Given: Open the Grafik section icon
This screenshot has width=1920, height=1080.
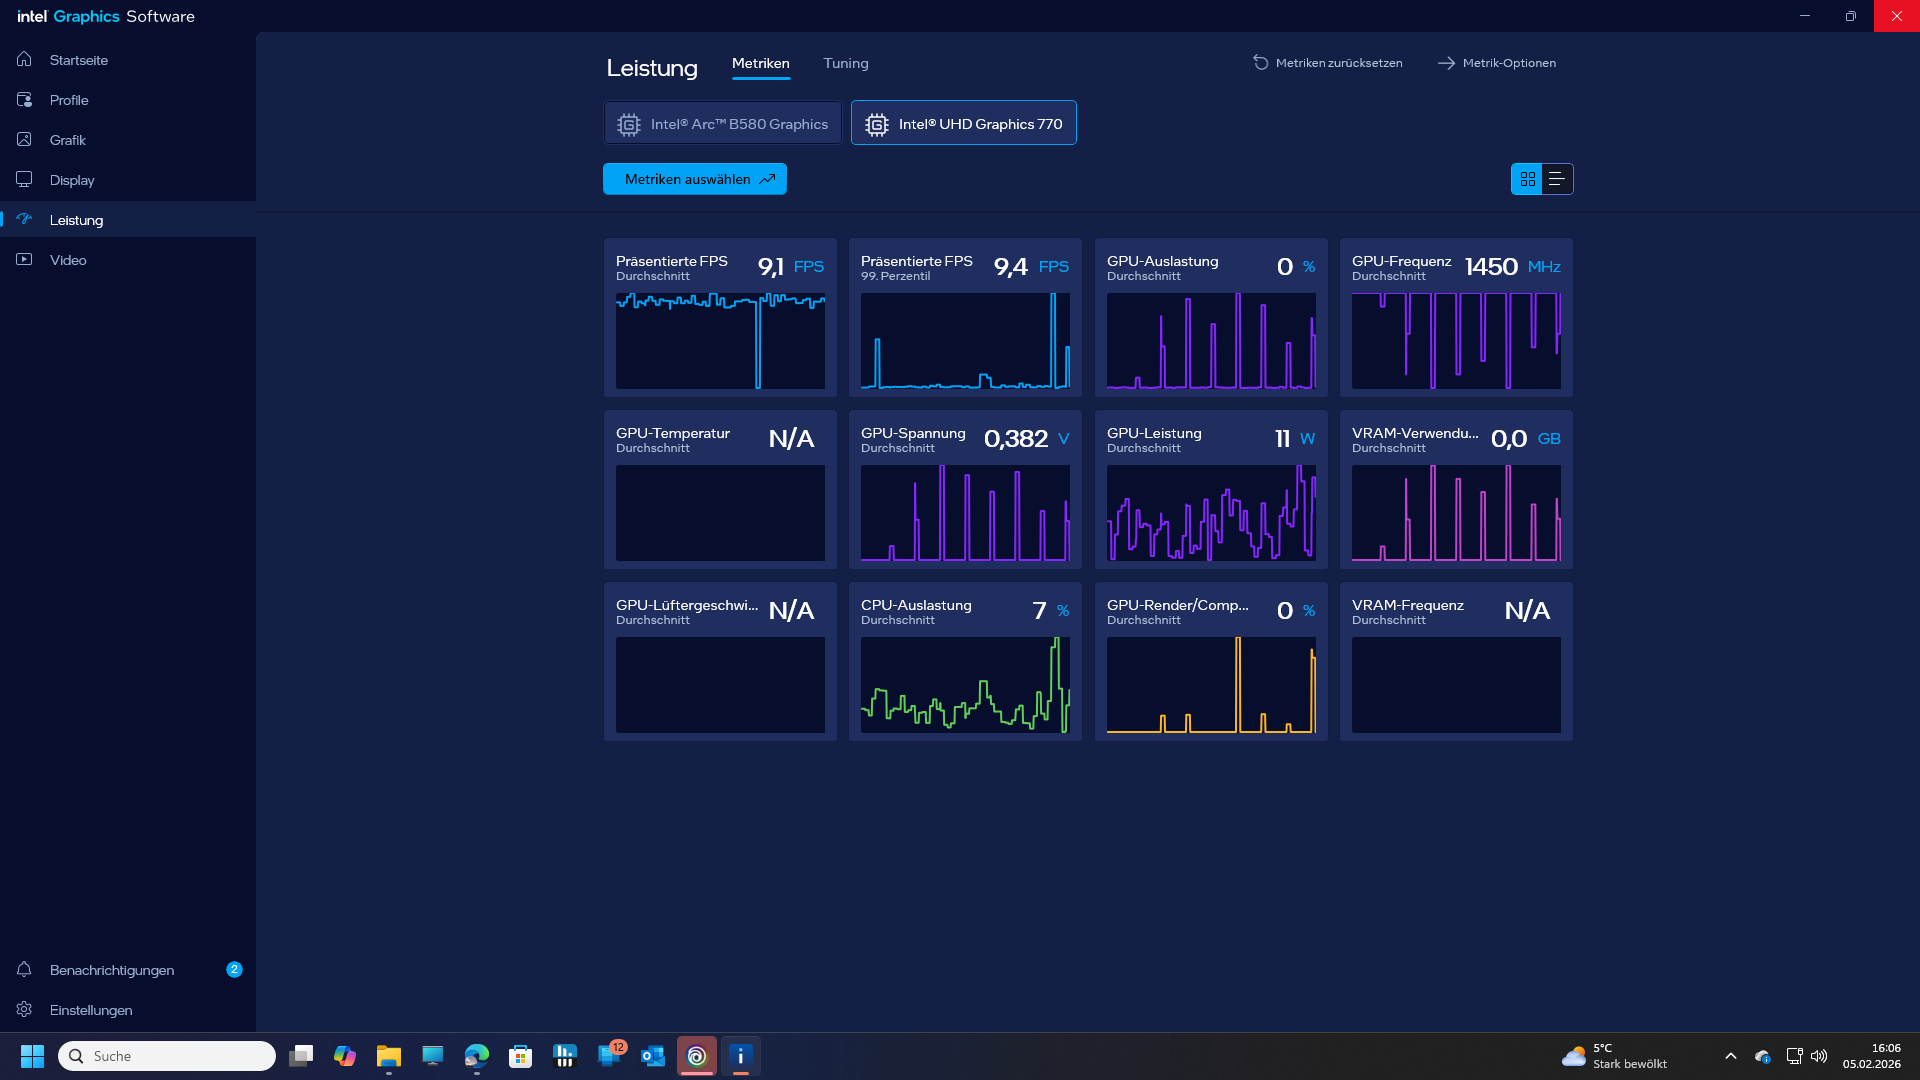Looking at the screenshot, I should (x=24, y=140).
